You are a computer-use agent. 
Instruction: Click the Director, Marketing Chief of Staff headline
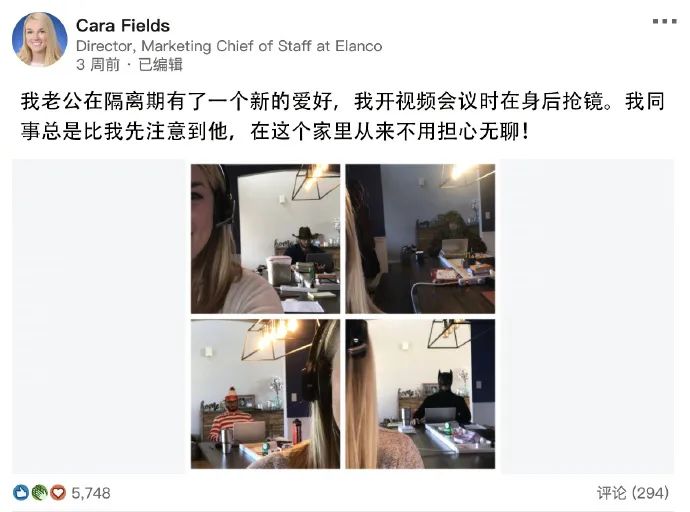click(229, 46)
